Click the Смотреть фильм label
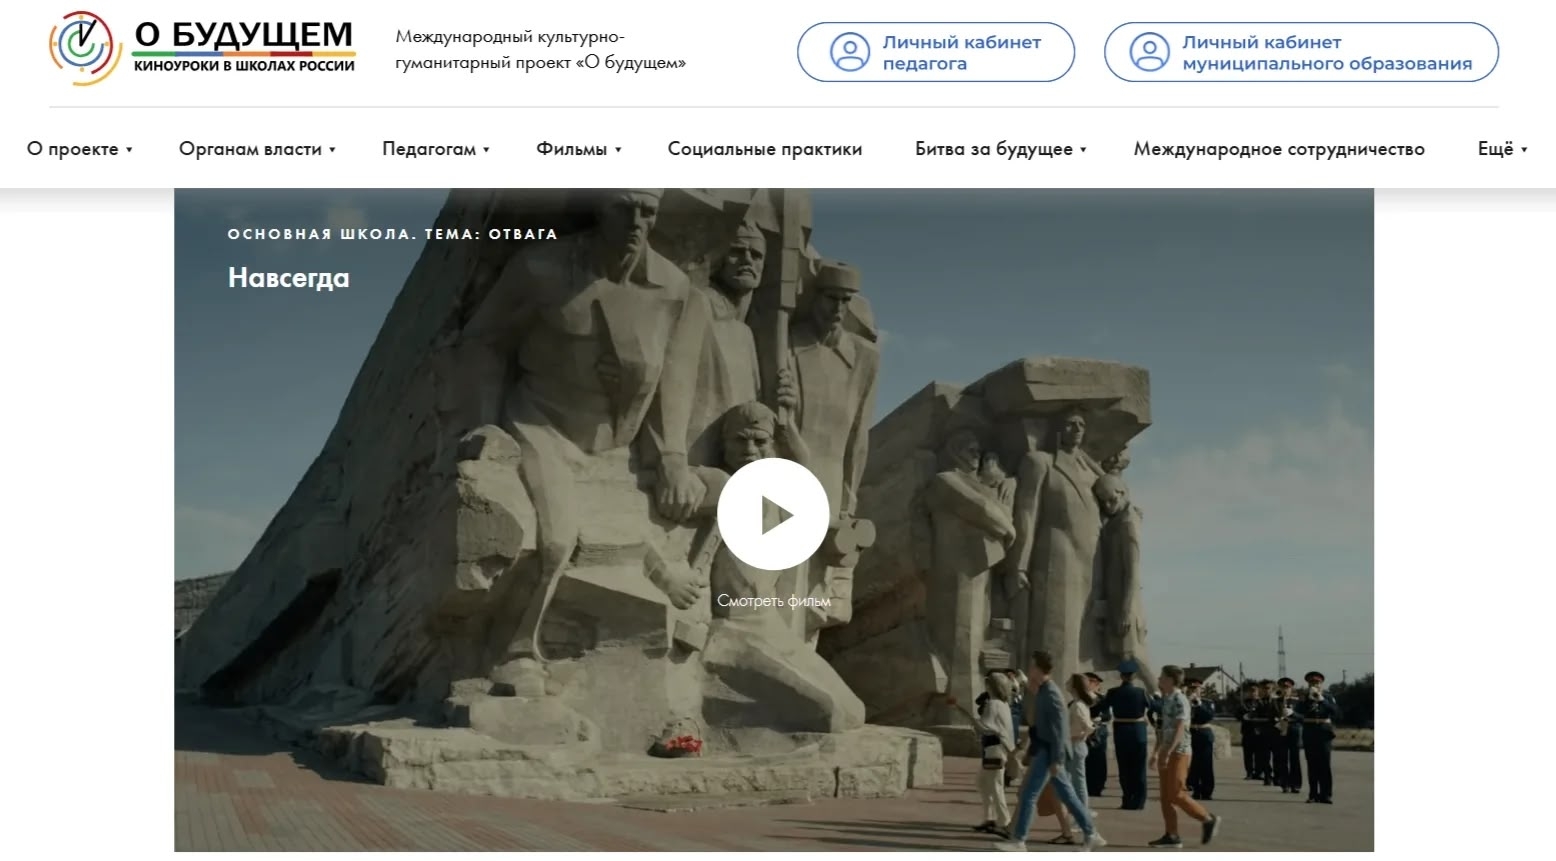Image resolution: width=1556 pixels, height=861 pixels. 773,601
